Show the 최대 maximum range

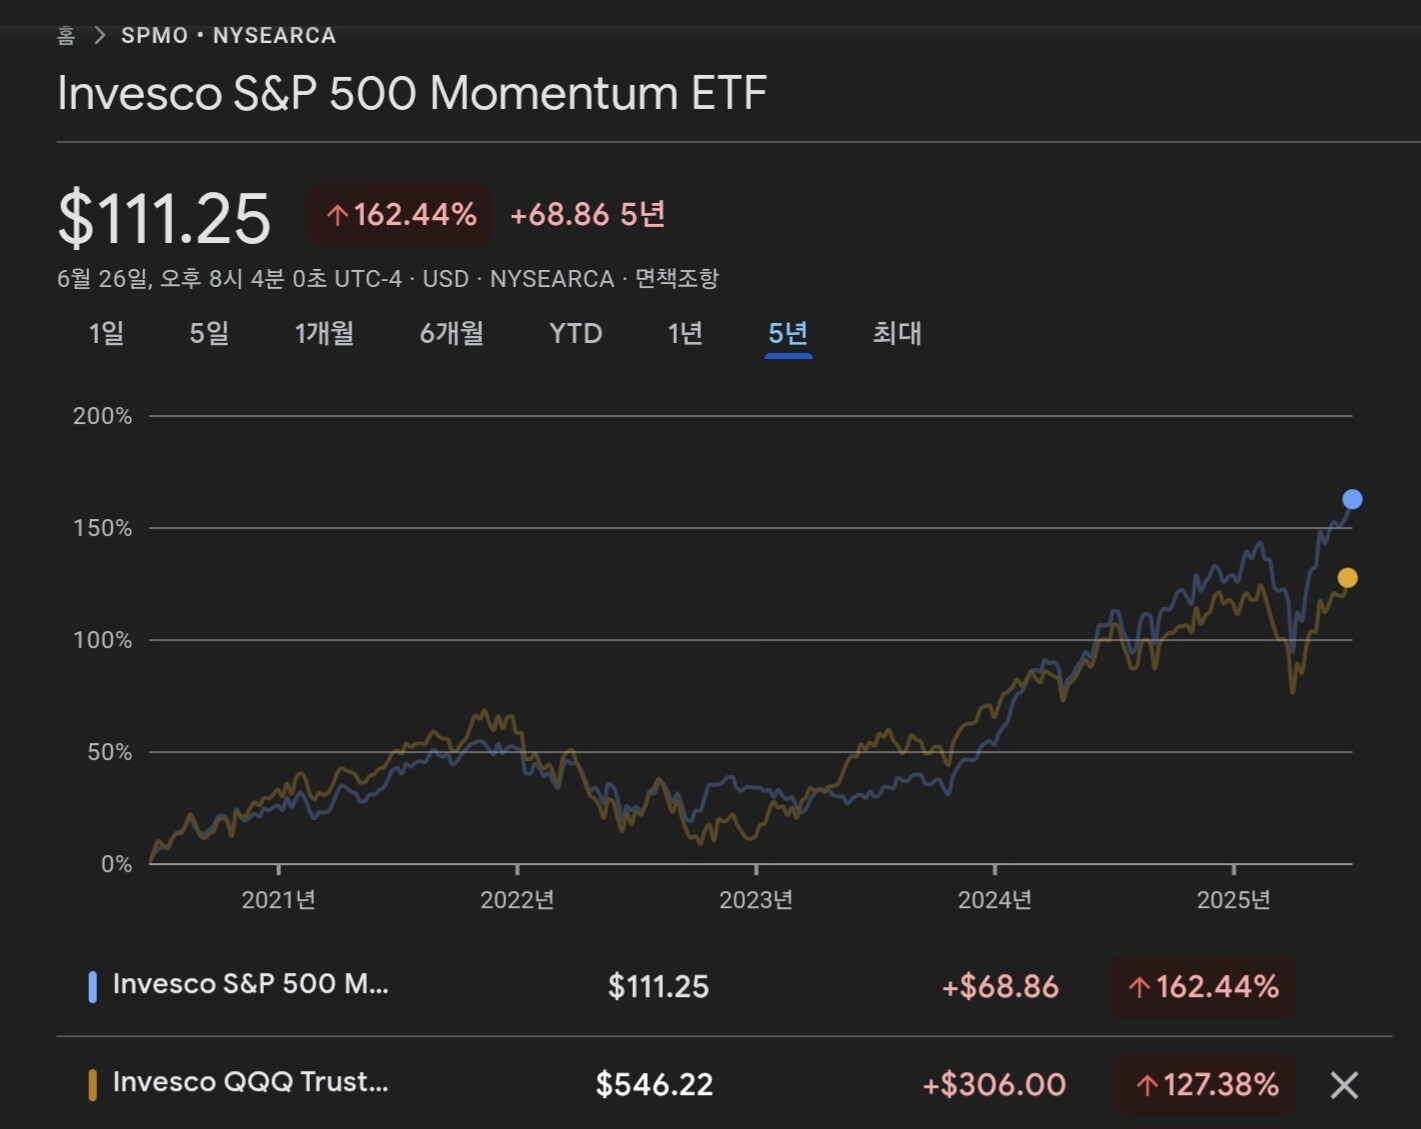point(897,333)
